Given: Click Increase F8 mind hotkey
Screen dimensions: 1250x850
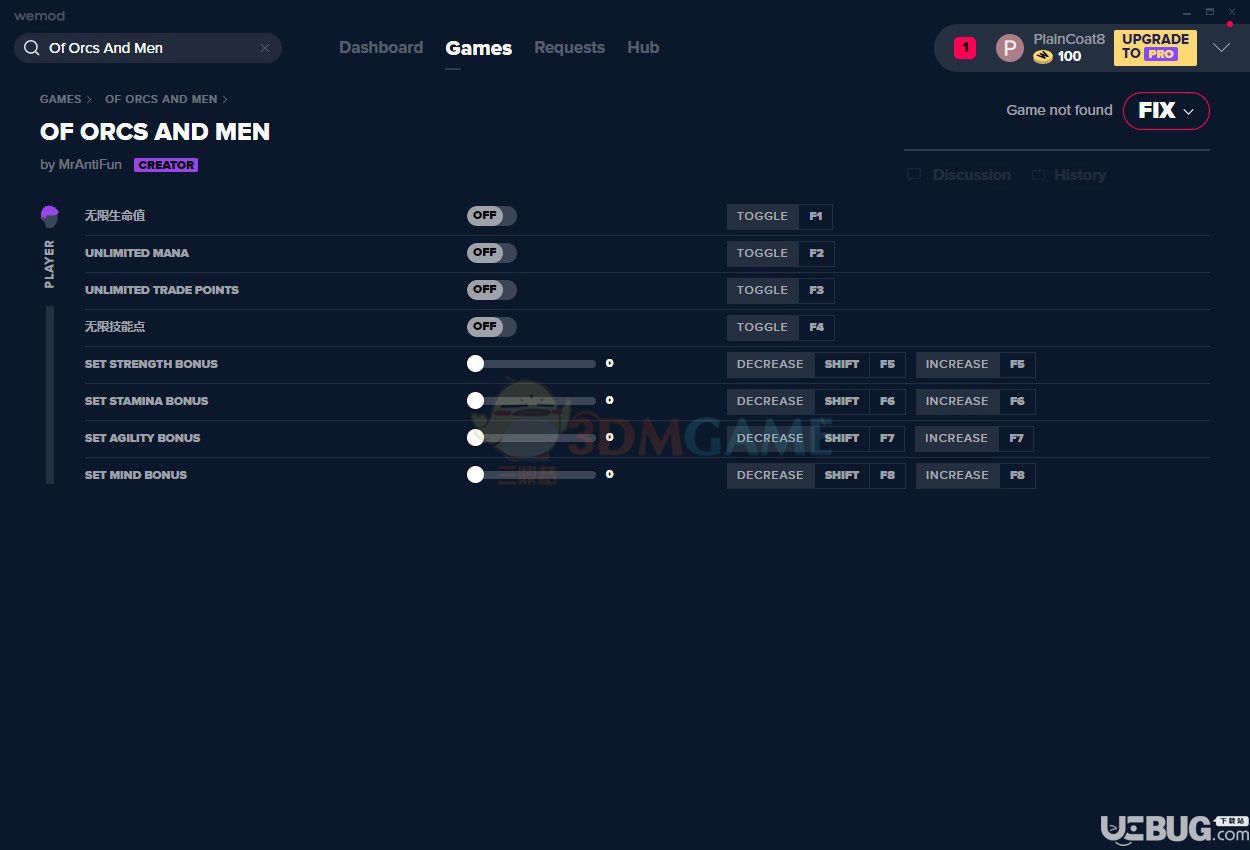Looking at the screenshot, I should 975,475.
